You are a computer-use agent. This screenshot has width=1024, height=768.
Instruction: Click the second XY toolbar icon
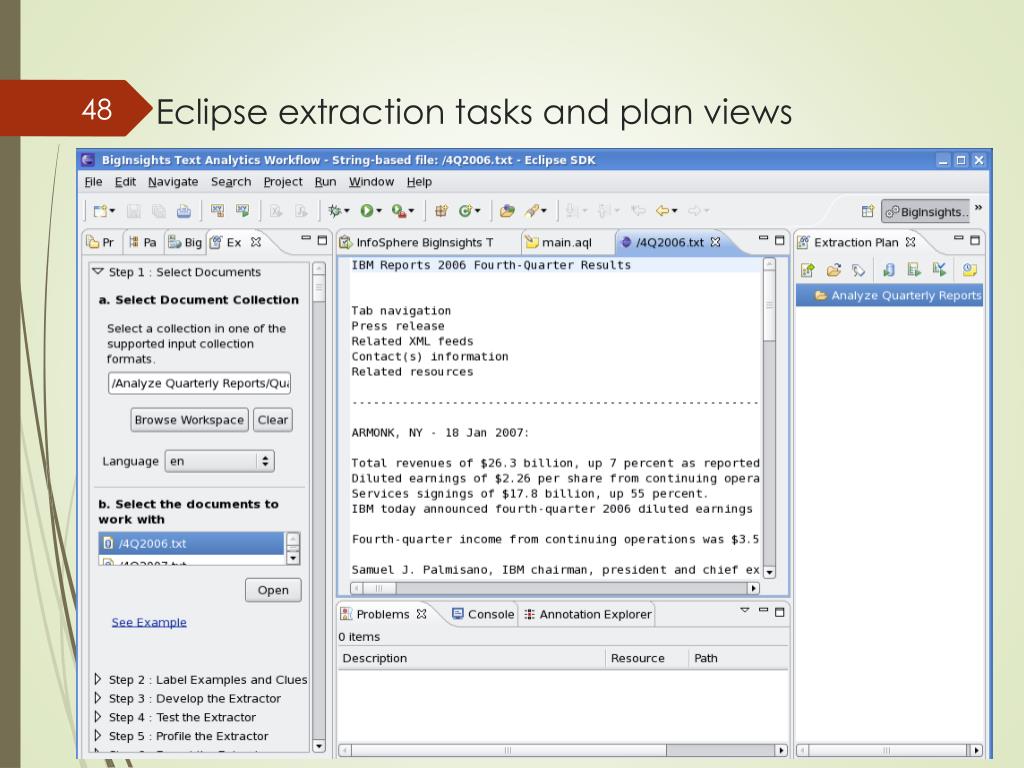coord(242,210)
